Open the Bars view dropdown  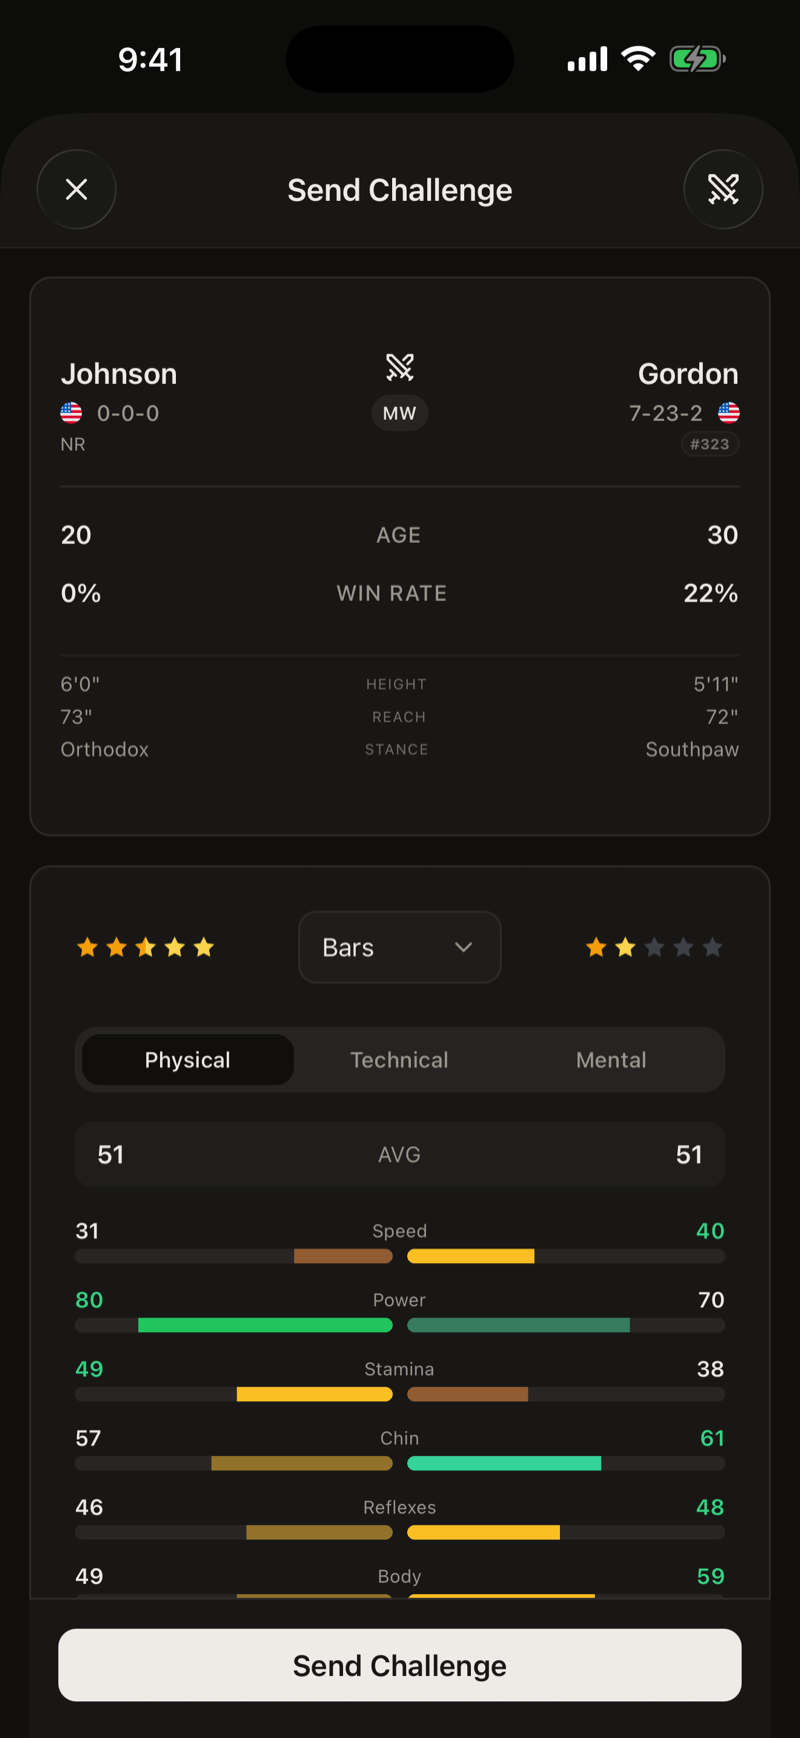click(x=400, y=947)
